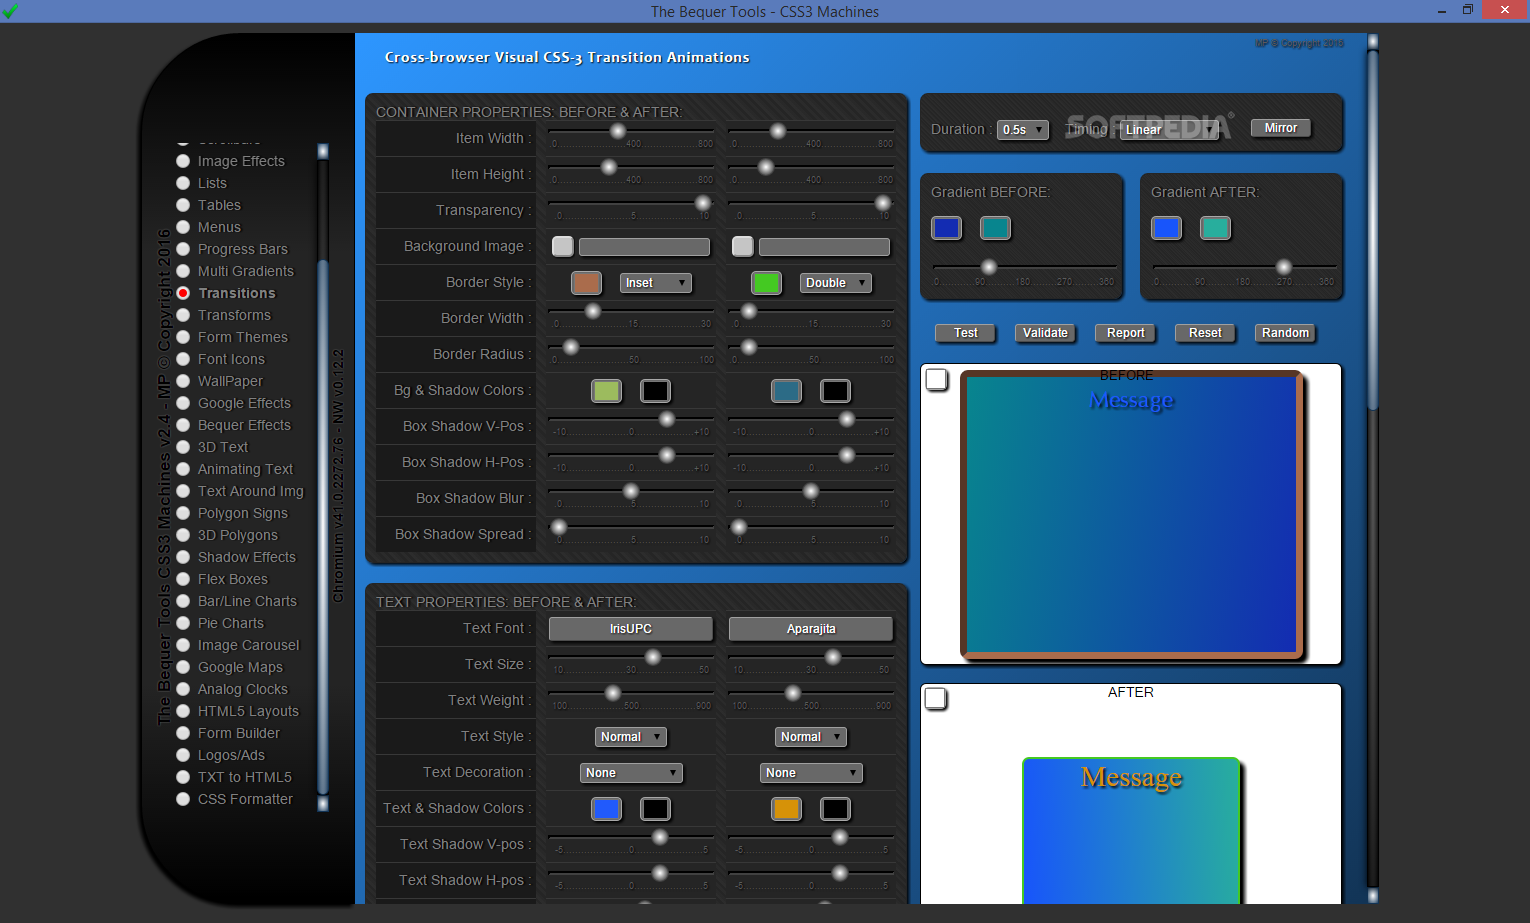Image resolution: width=1530 pixels, height=923 pixels.
Task: Click the before Transparency slider knob
Action: click(x=703, y=203)
